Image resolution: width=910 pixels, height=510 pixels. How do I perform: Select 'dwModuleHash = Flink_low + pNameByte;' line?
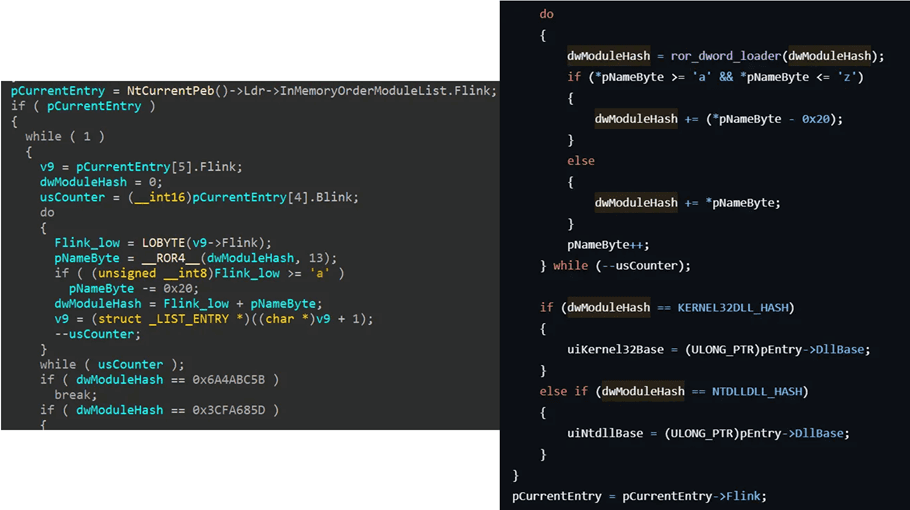pyautogui.click(x=188, y=303)
